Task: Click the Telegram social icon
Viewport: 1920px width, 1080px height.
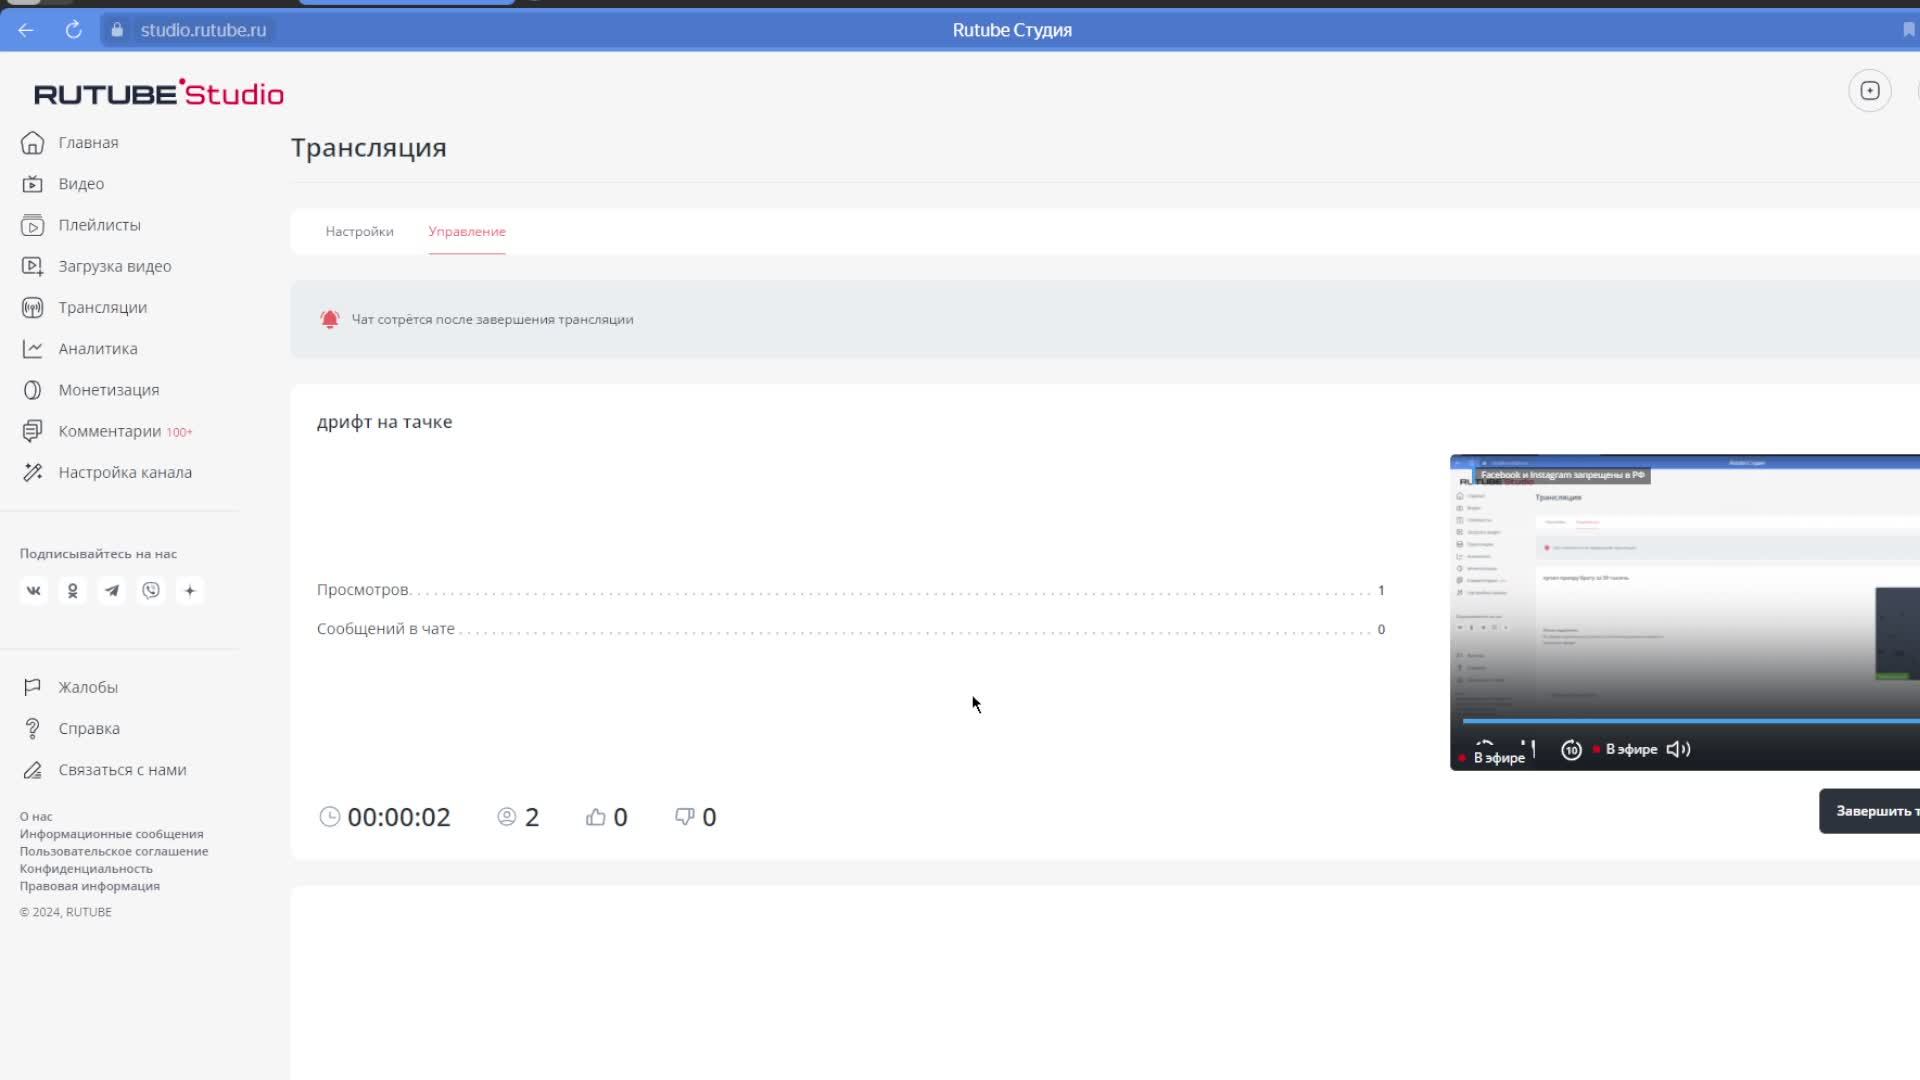Action: coord(112,591)
